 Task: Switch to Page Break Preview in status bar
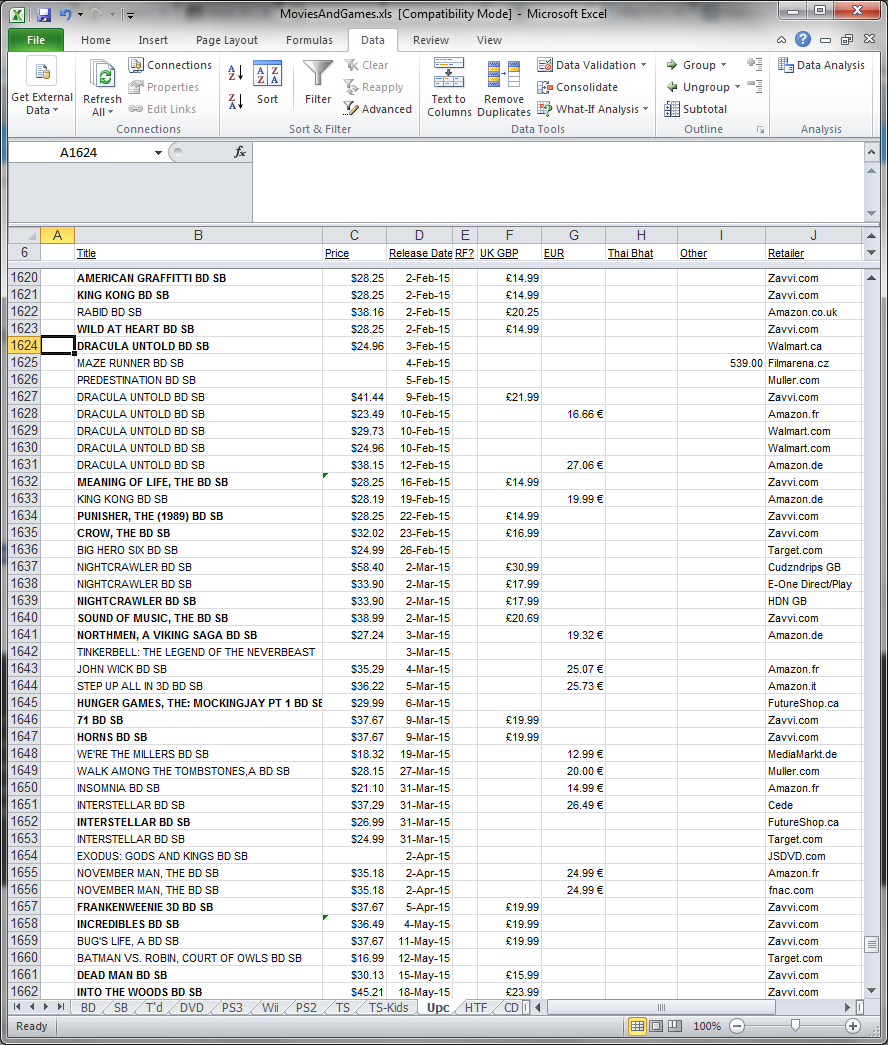click(x=675, y=1026)
